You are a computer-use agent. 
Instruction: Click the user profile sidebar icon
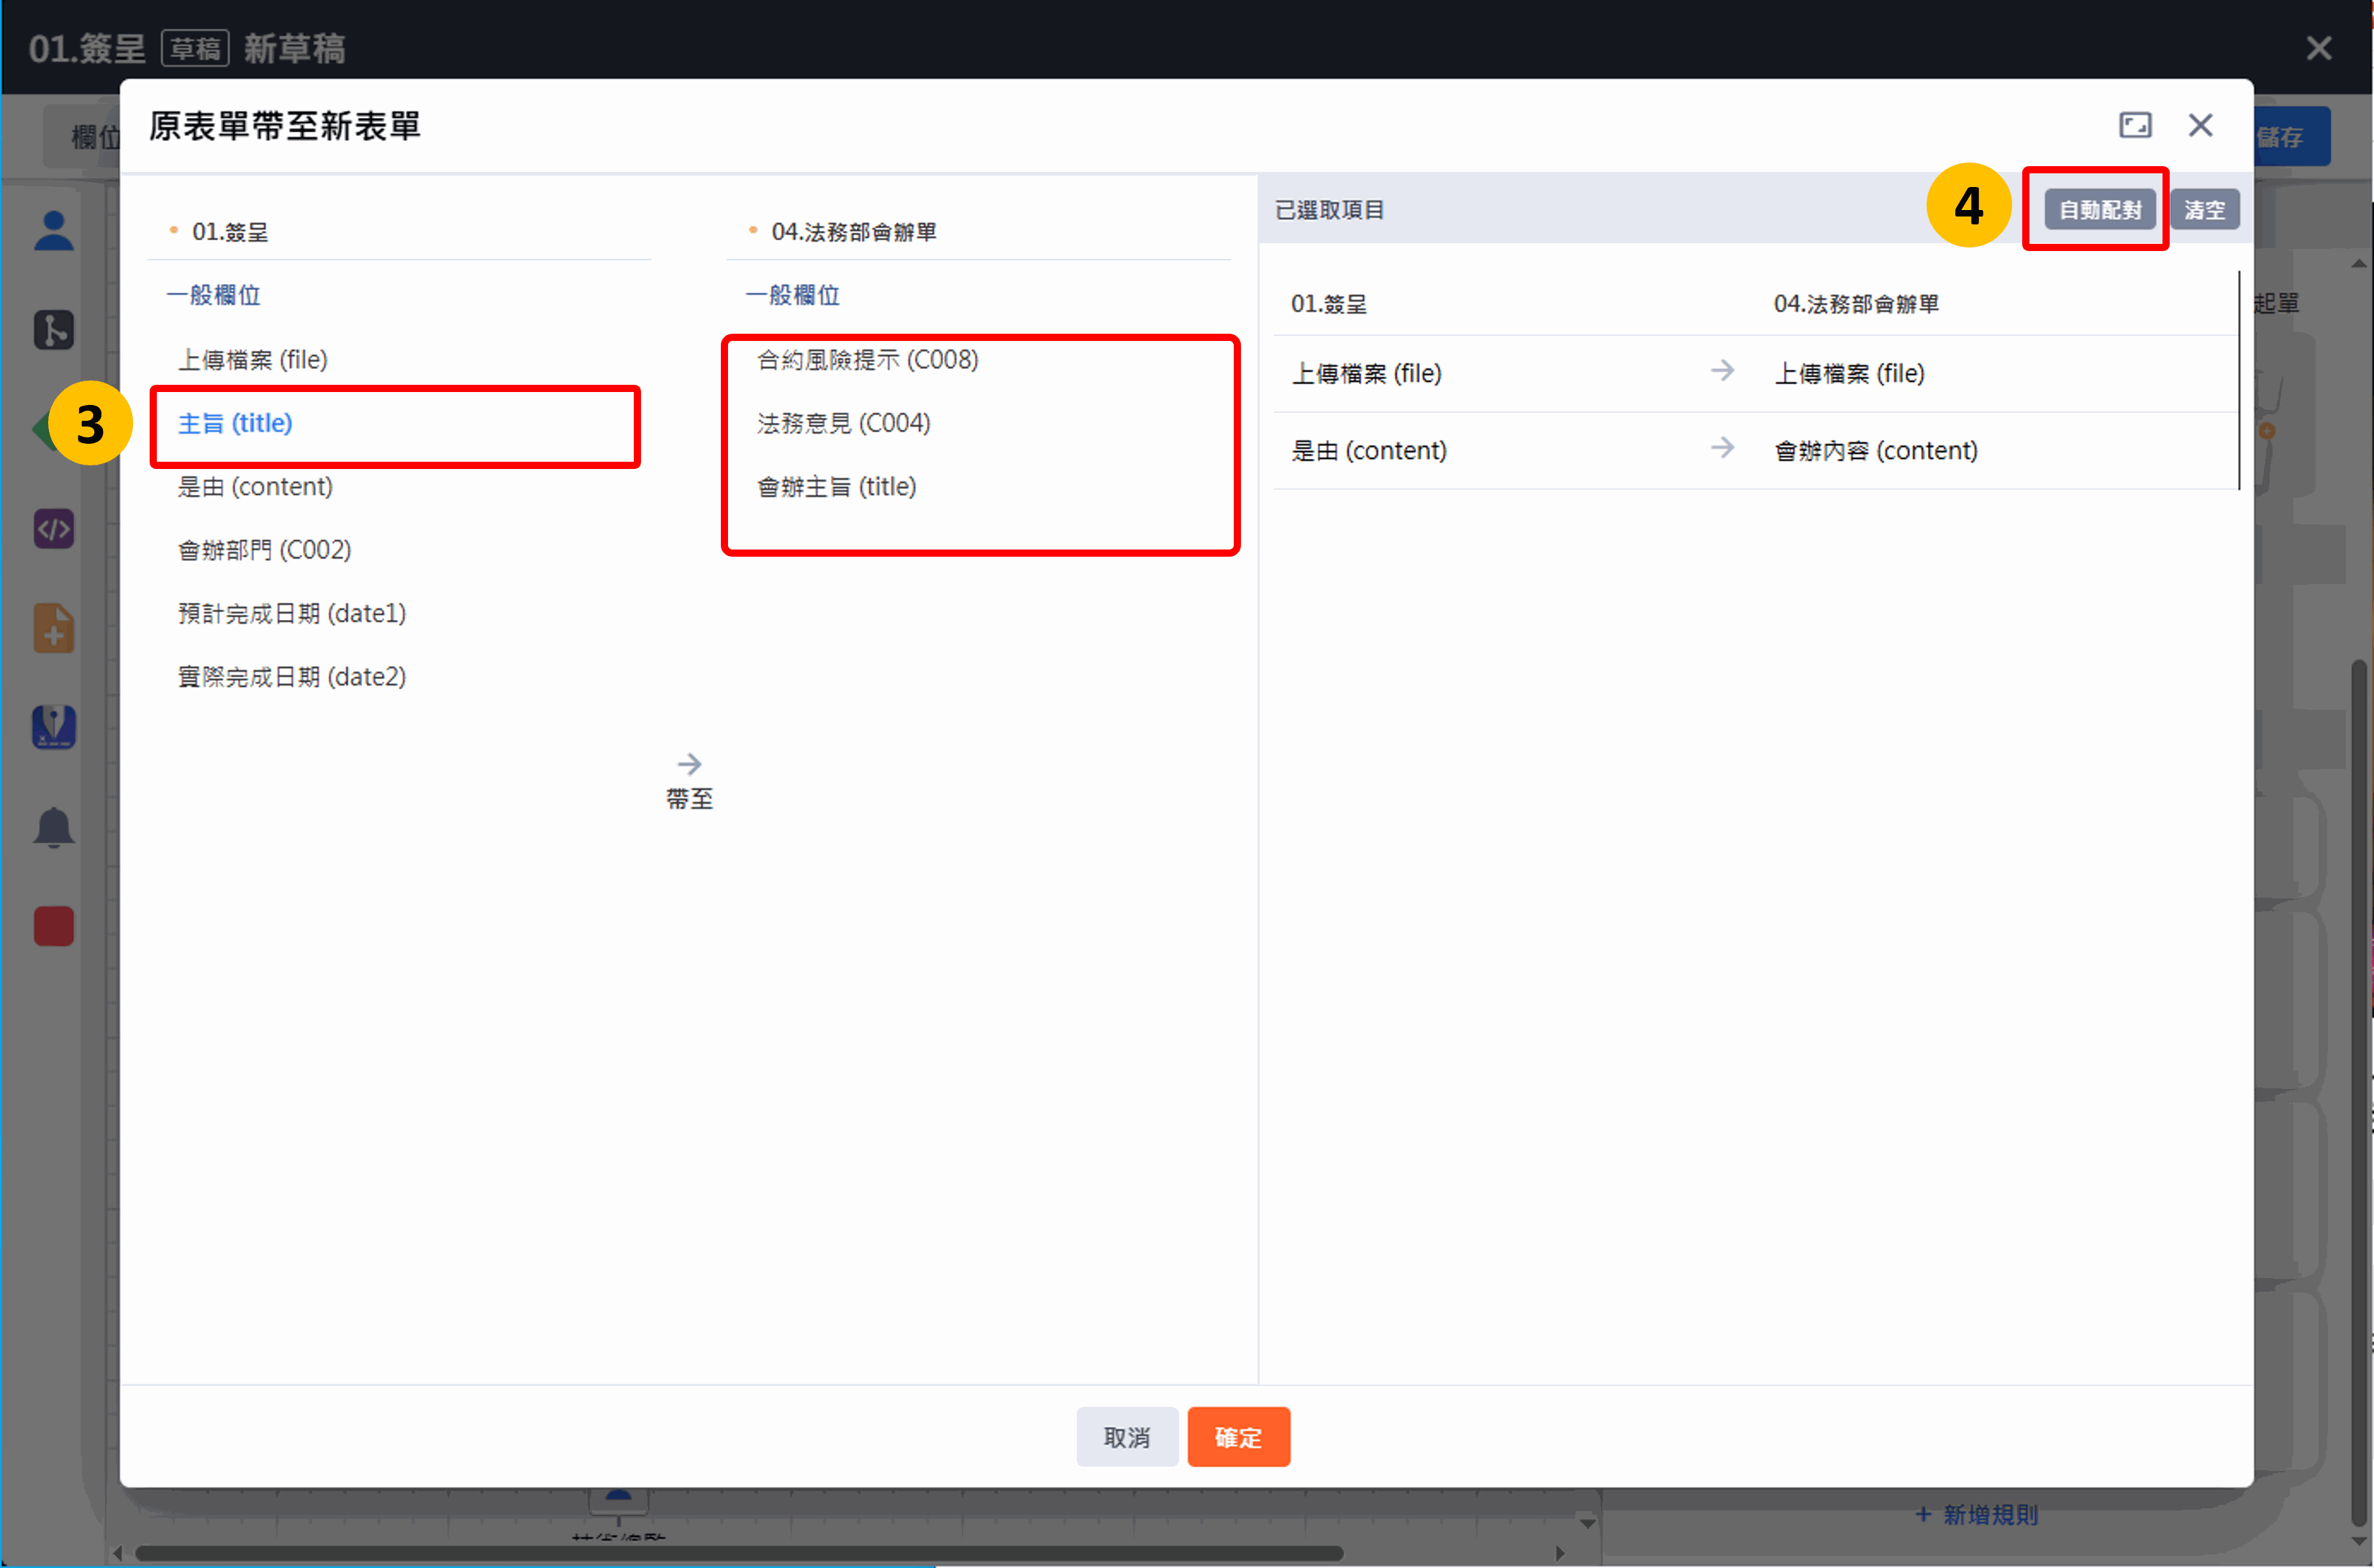coord(54,231)
